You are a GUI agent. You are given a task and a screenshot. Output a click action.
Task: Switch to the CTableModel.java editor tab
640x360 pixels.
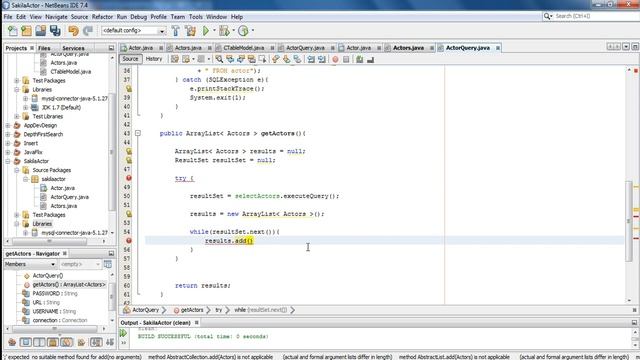pos(244,48)
